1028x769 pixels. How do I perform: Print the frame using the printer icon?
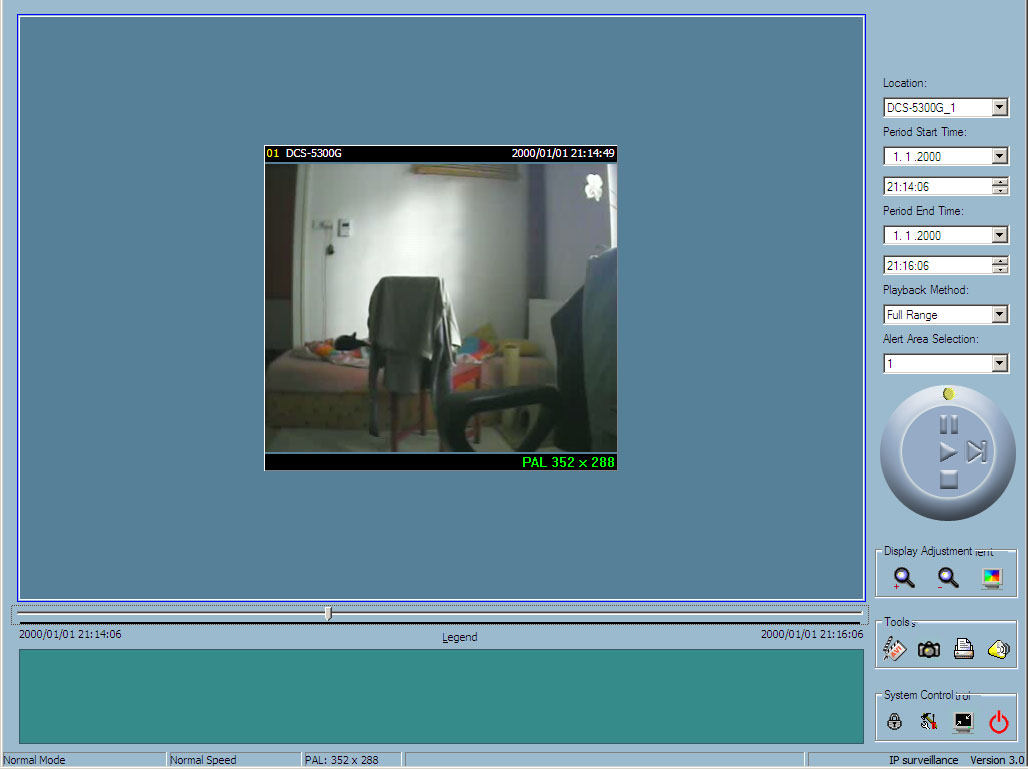pyautogui.click(x=964, y=650)
